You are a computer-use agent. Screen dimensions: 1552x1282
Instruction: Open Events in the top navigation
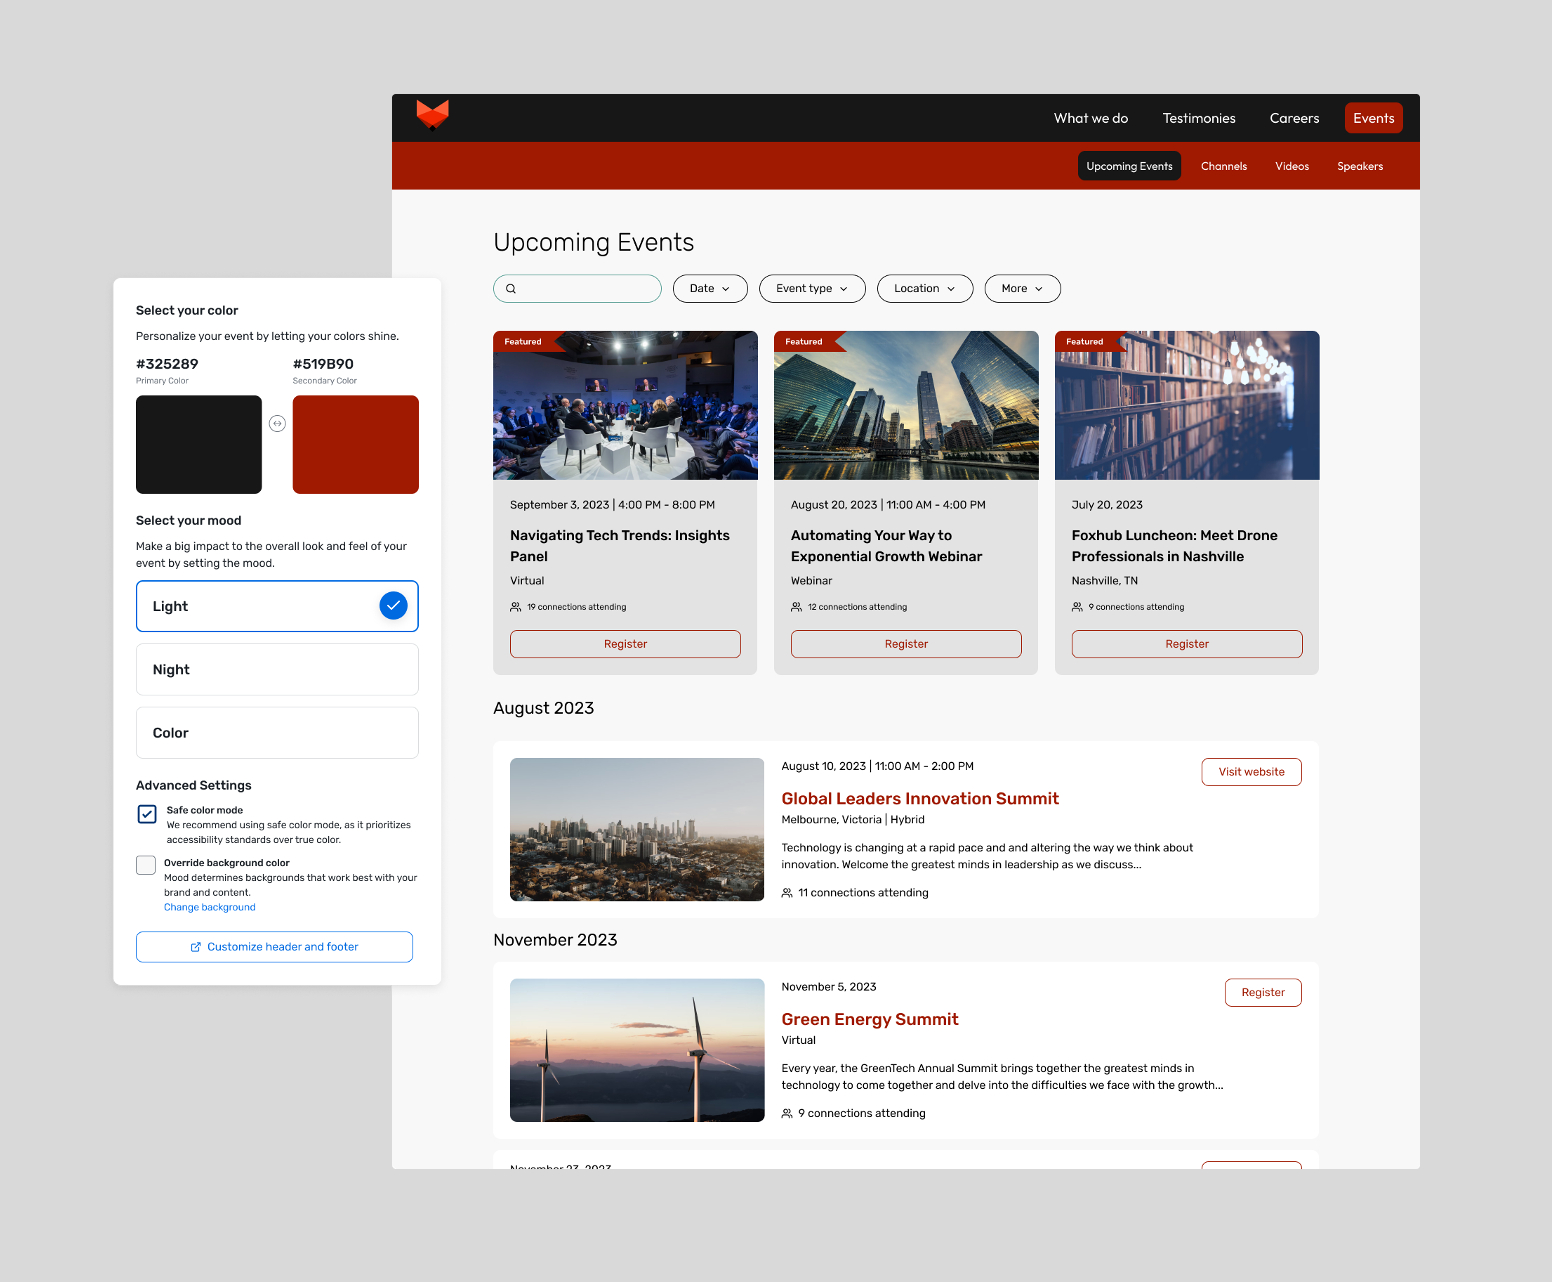(x=1374, y=118)
